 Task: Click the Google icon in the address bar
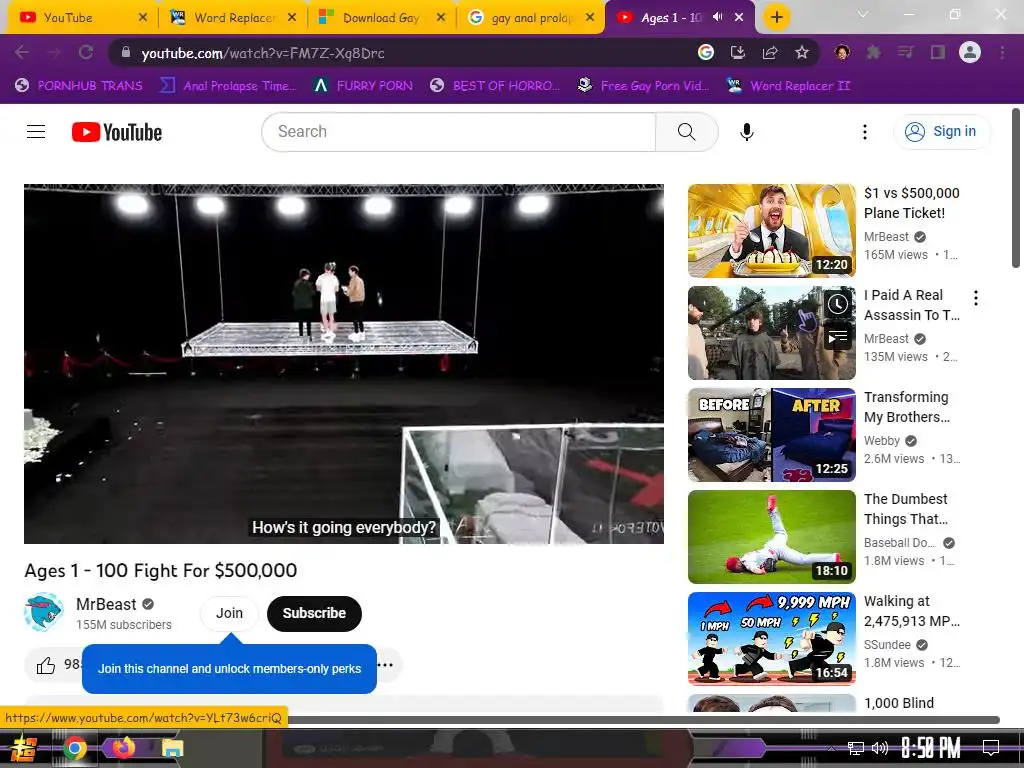705,52
